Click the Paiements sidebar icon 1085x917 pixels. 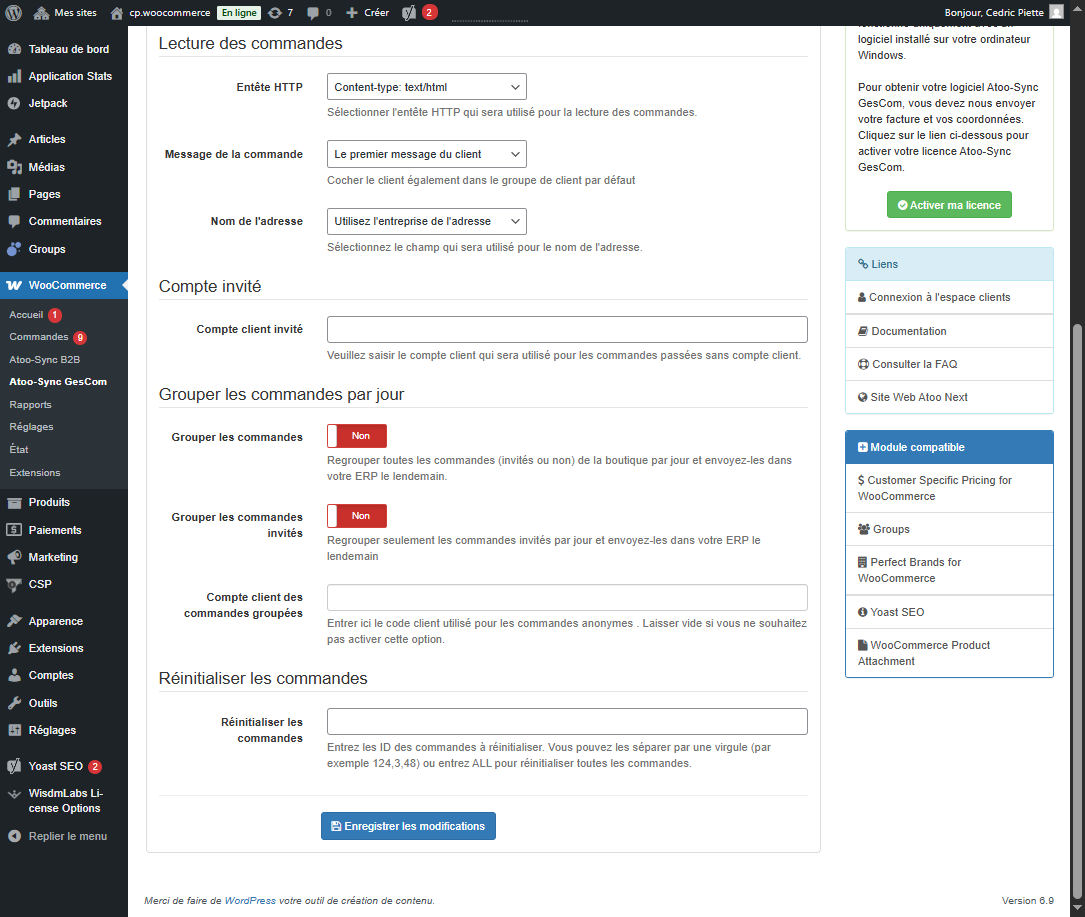click(14, 530)
